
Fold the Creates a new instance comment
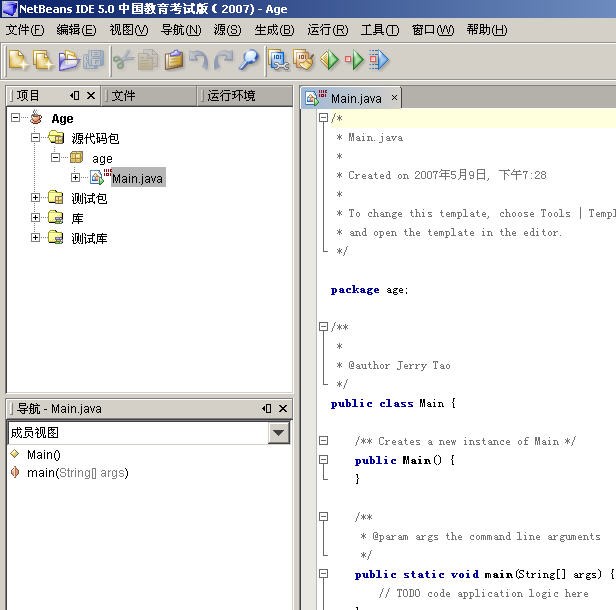coord(323,440)
